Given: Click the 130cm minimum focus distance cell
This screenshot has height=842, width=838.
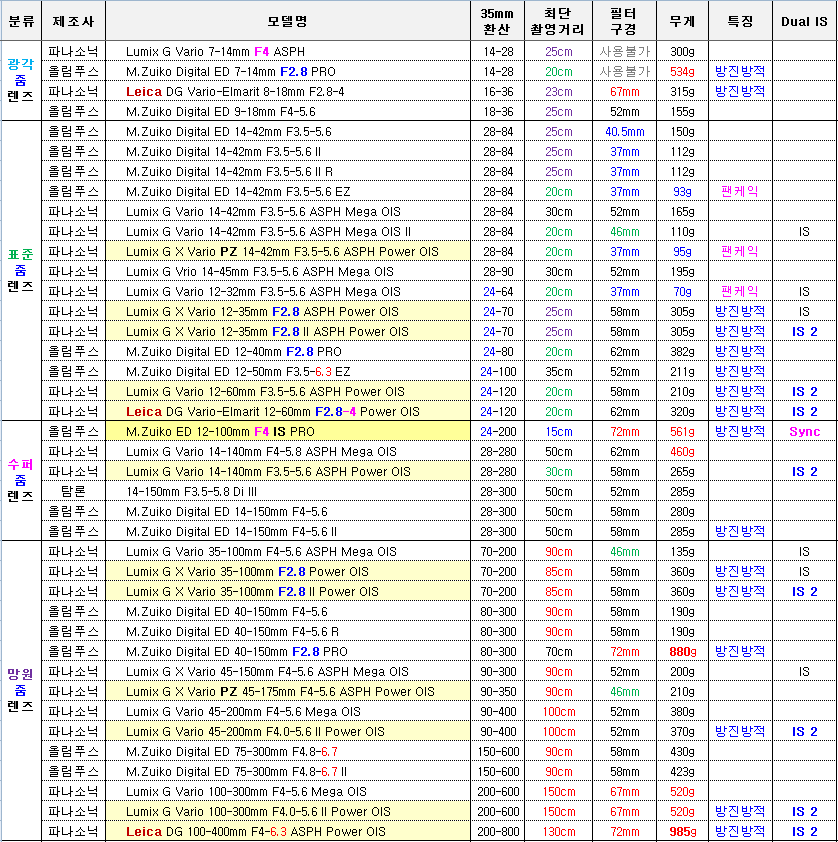Looking at the screenshot, I should (x=559, y=832).
